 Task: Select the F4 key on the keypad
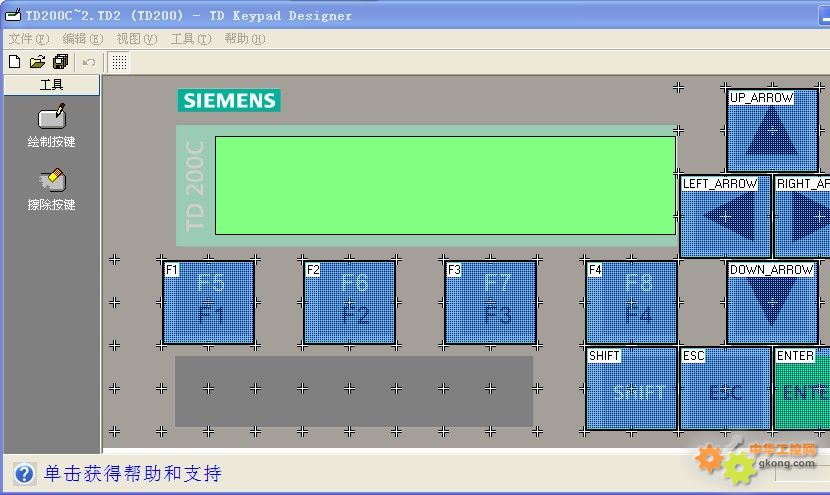tap(631, 303)
